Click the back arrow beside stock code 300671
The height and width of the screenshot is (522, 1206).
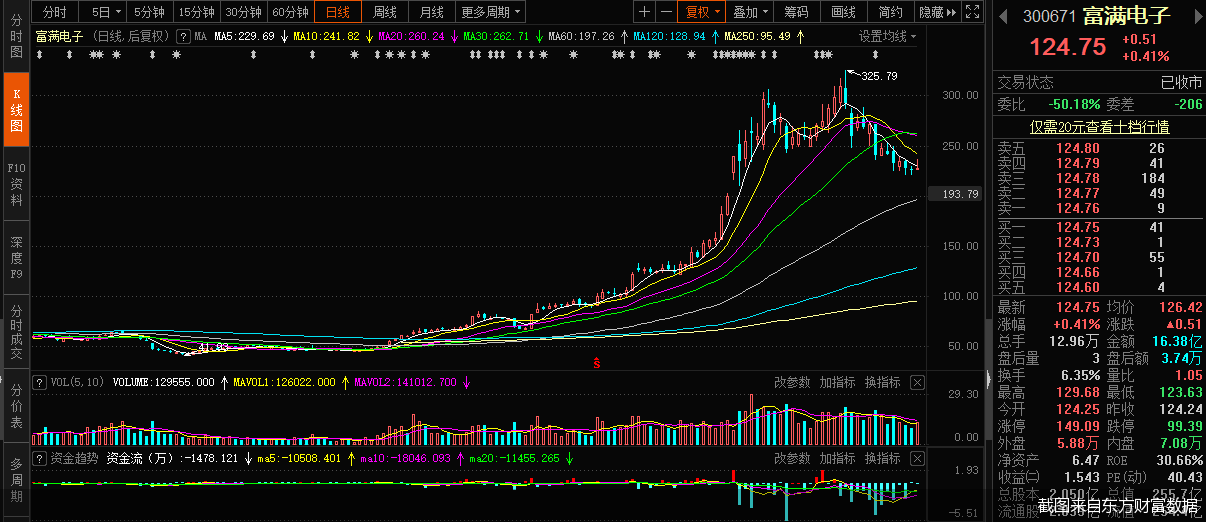click(1003, 15)
